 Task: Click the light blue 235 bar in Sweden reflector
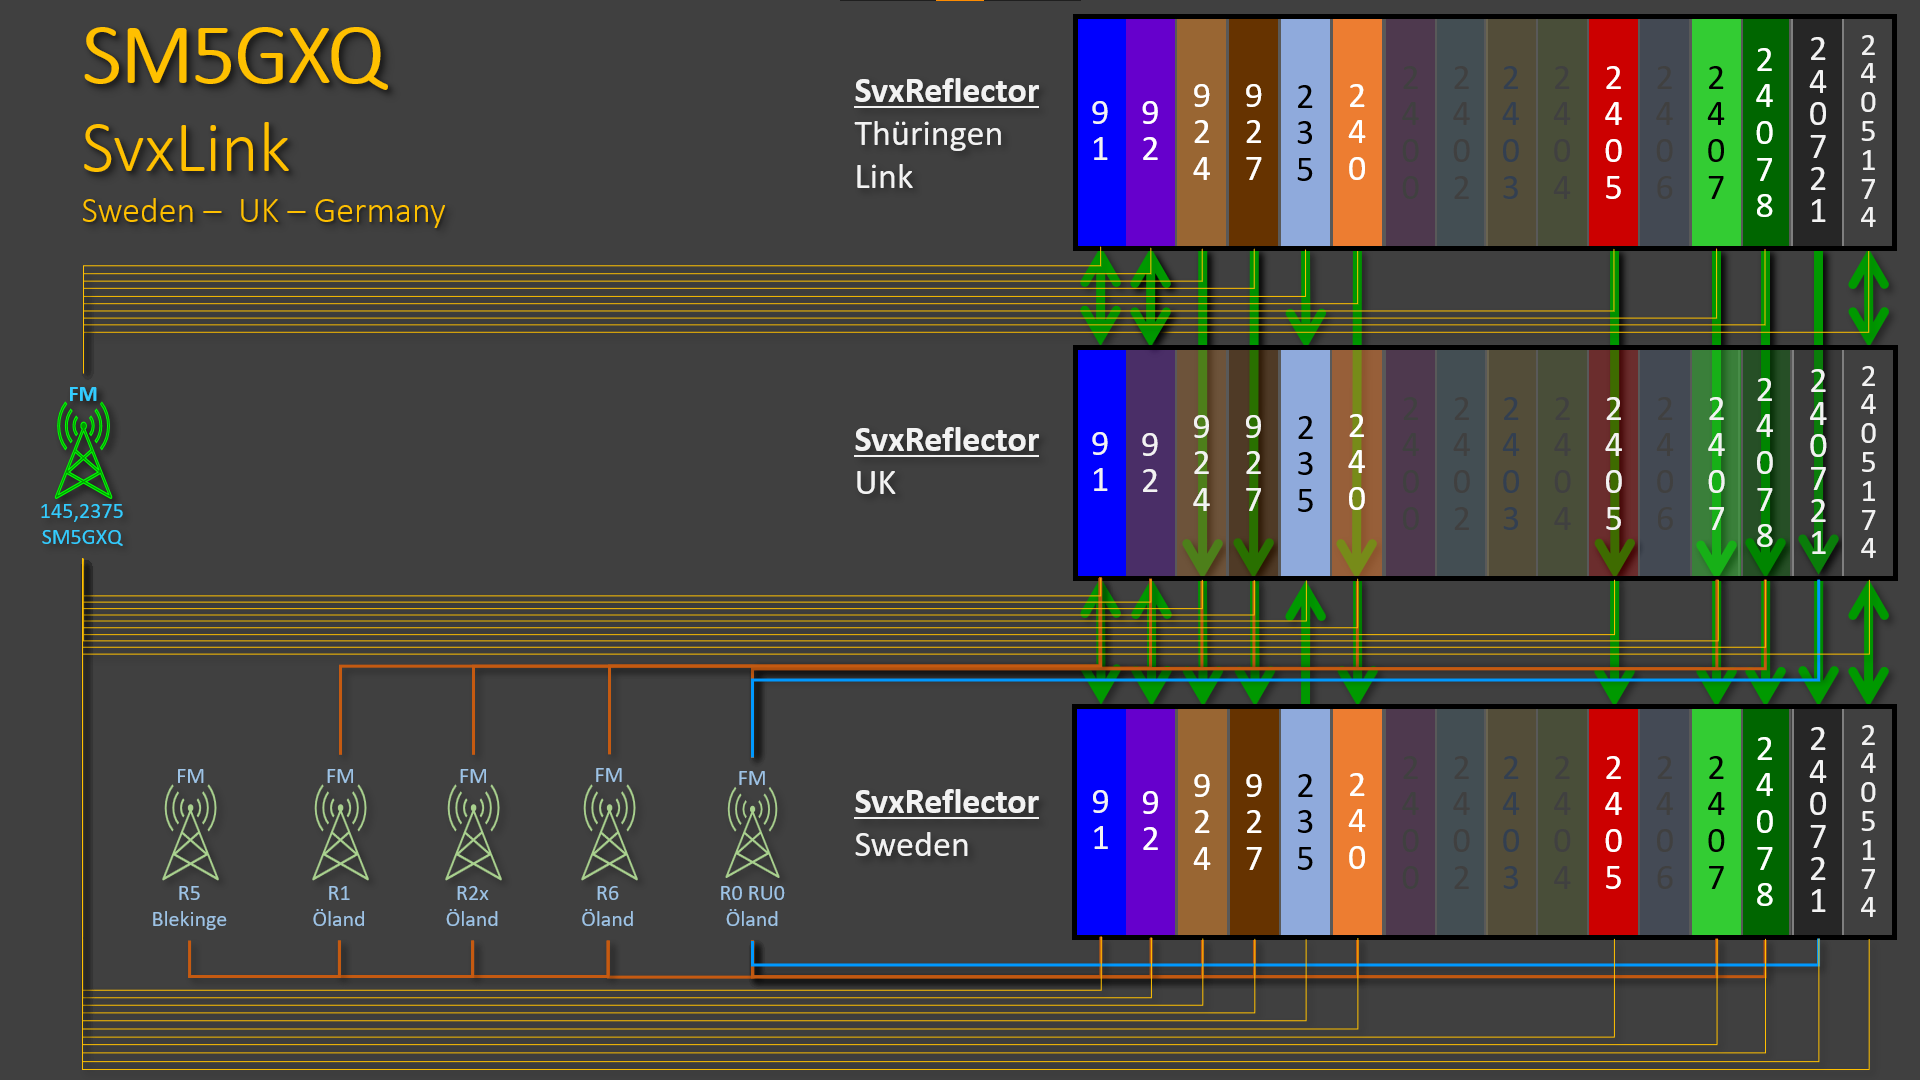pyautogui.click(x=1305, y=822)
